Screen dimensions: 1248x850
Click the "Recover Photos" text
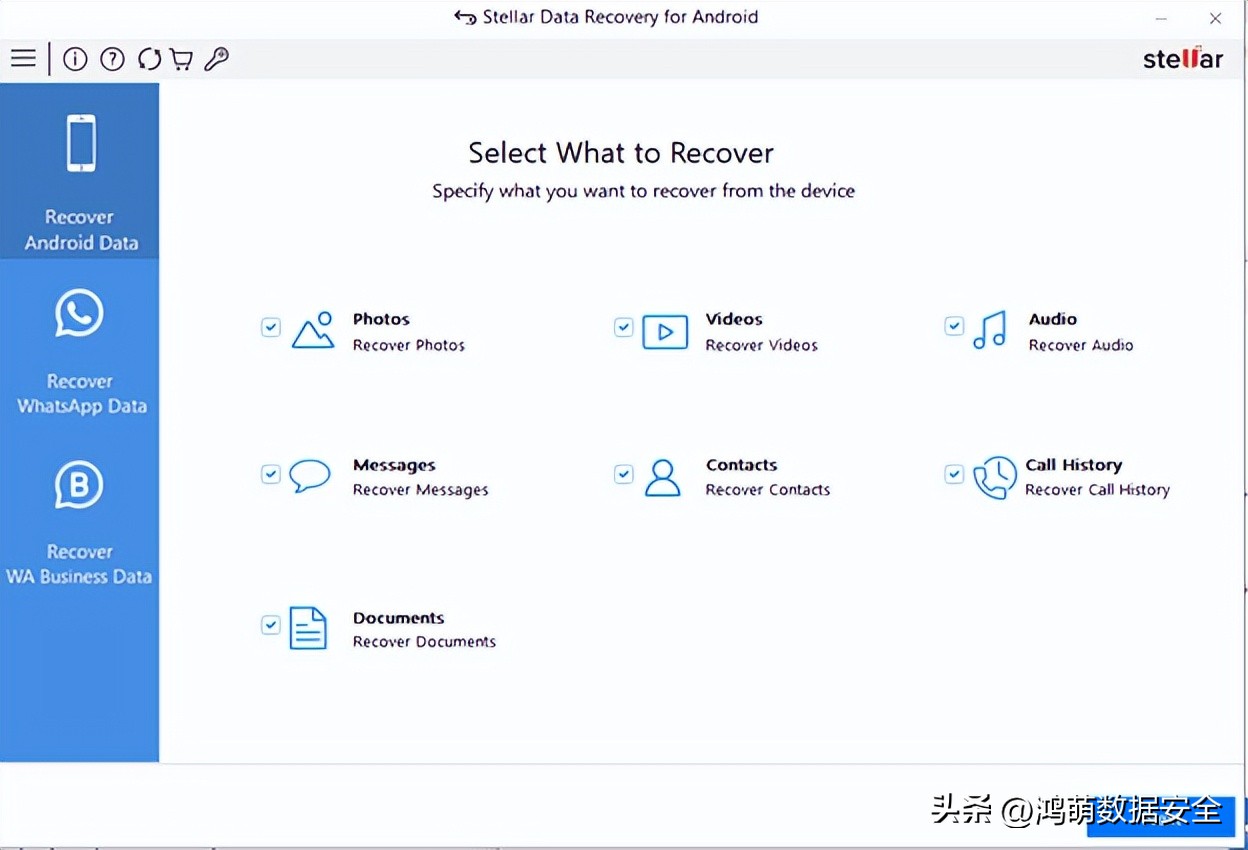point(409,345)
